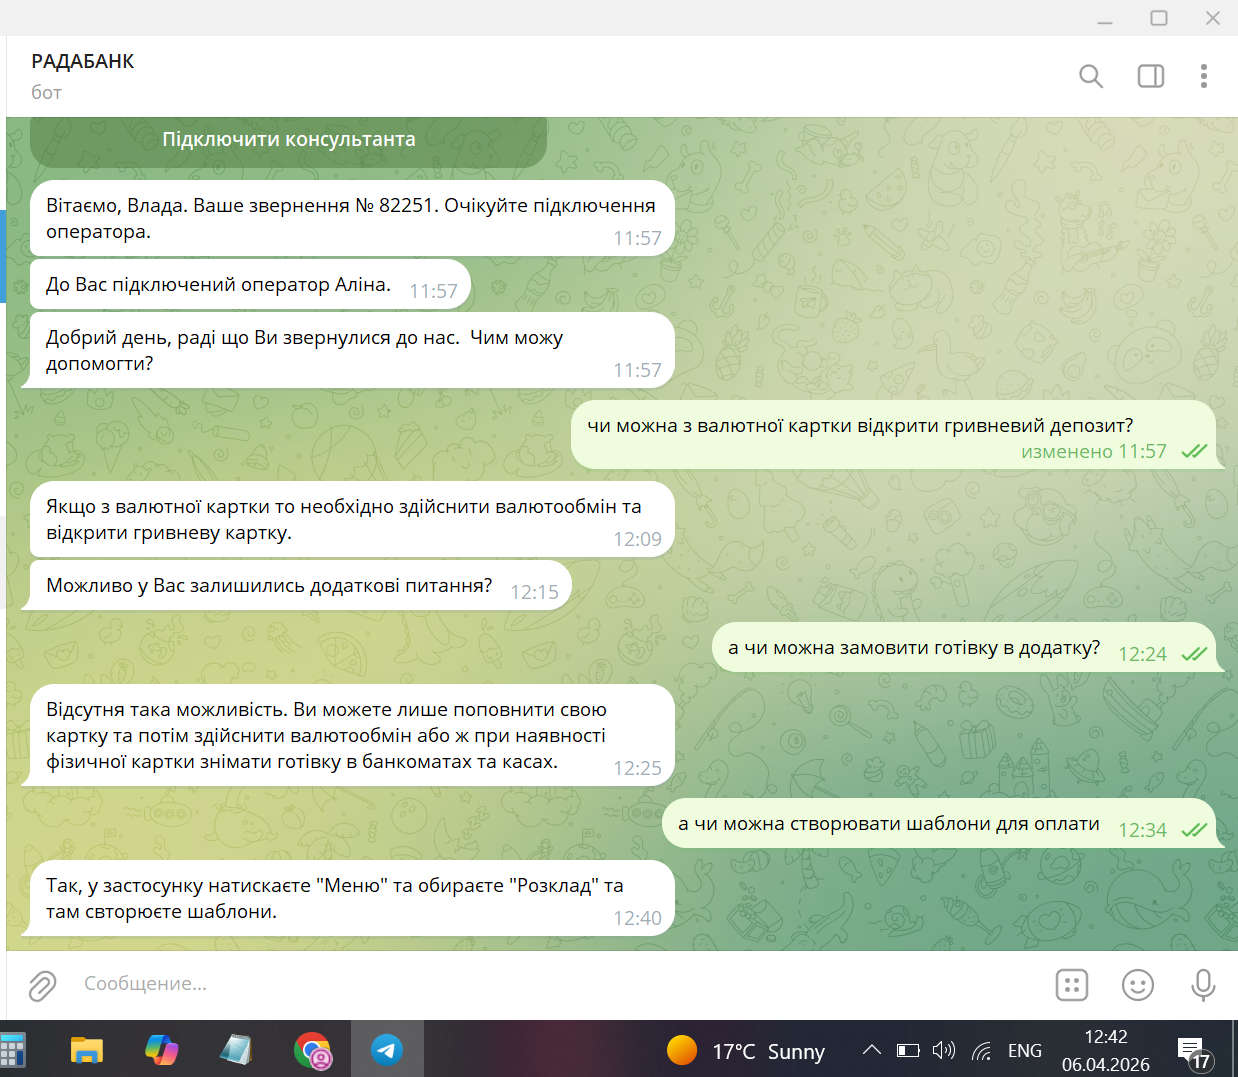Image resolution: width=1238 pixels, height=1077 pixels.
Task: Attach a file with the paperclip icon
Action: click(42, 985)
